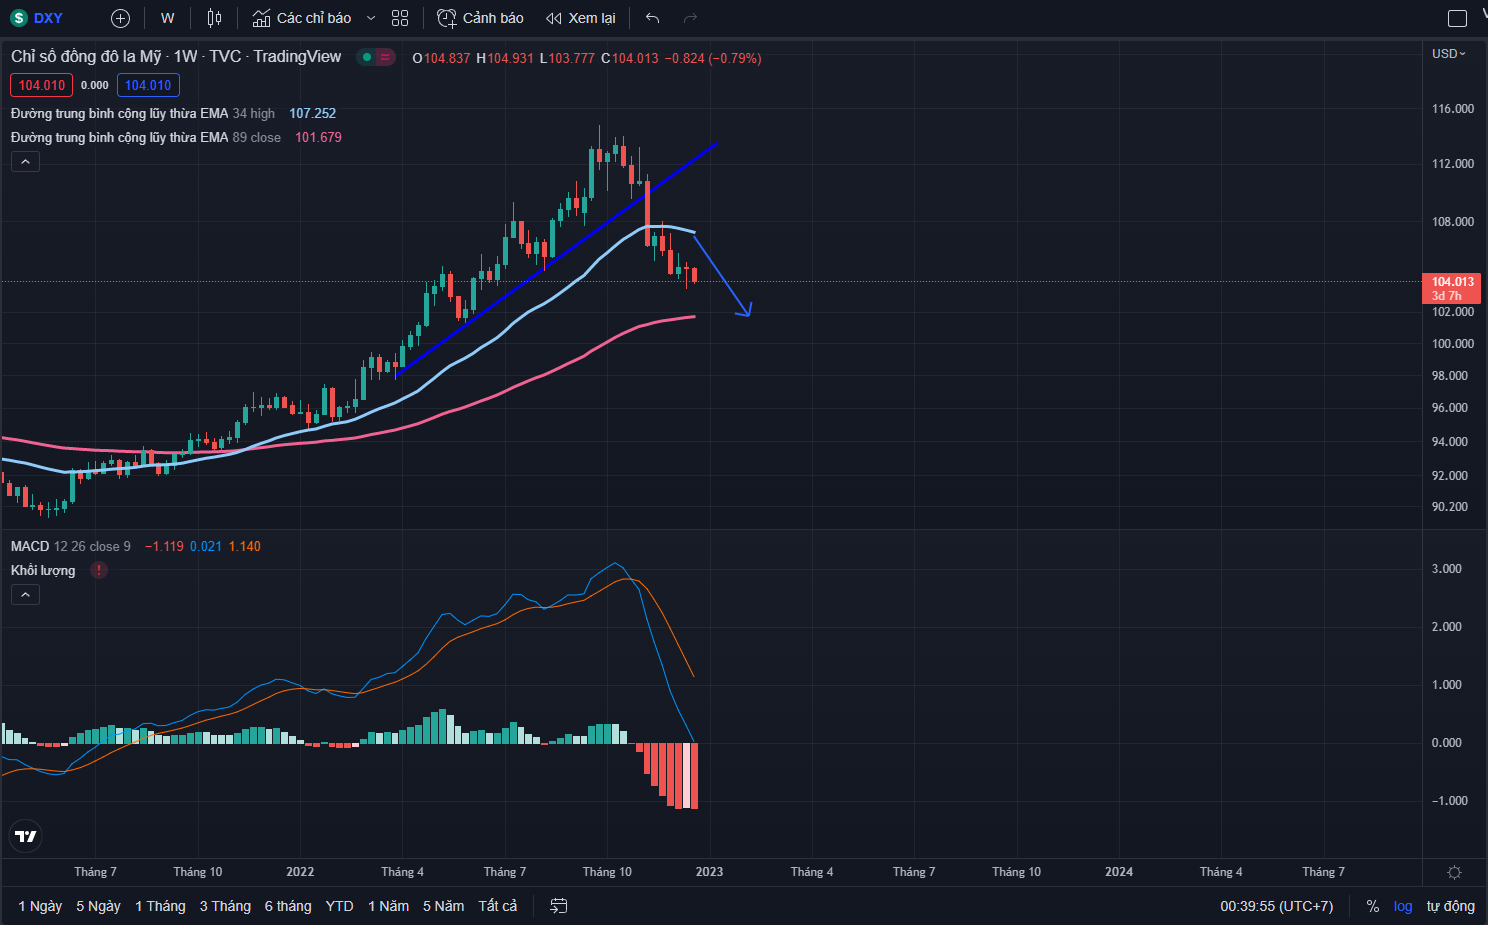Toggle log scale on the price axis
The height and width of the screenshot is (925, 1488).
(1403, 906)
